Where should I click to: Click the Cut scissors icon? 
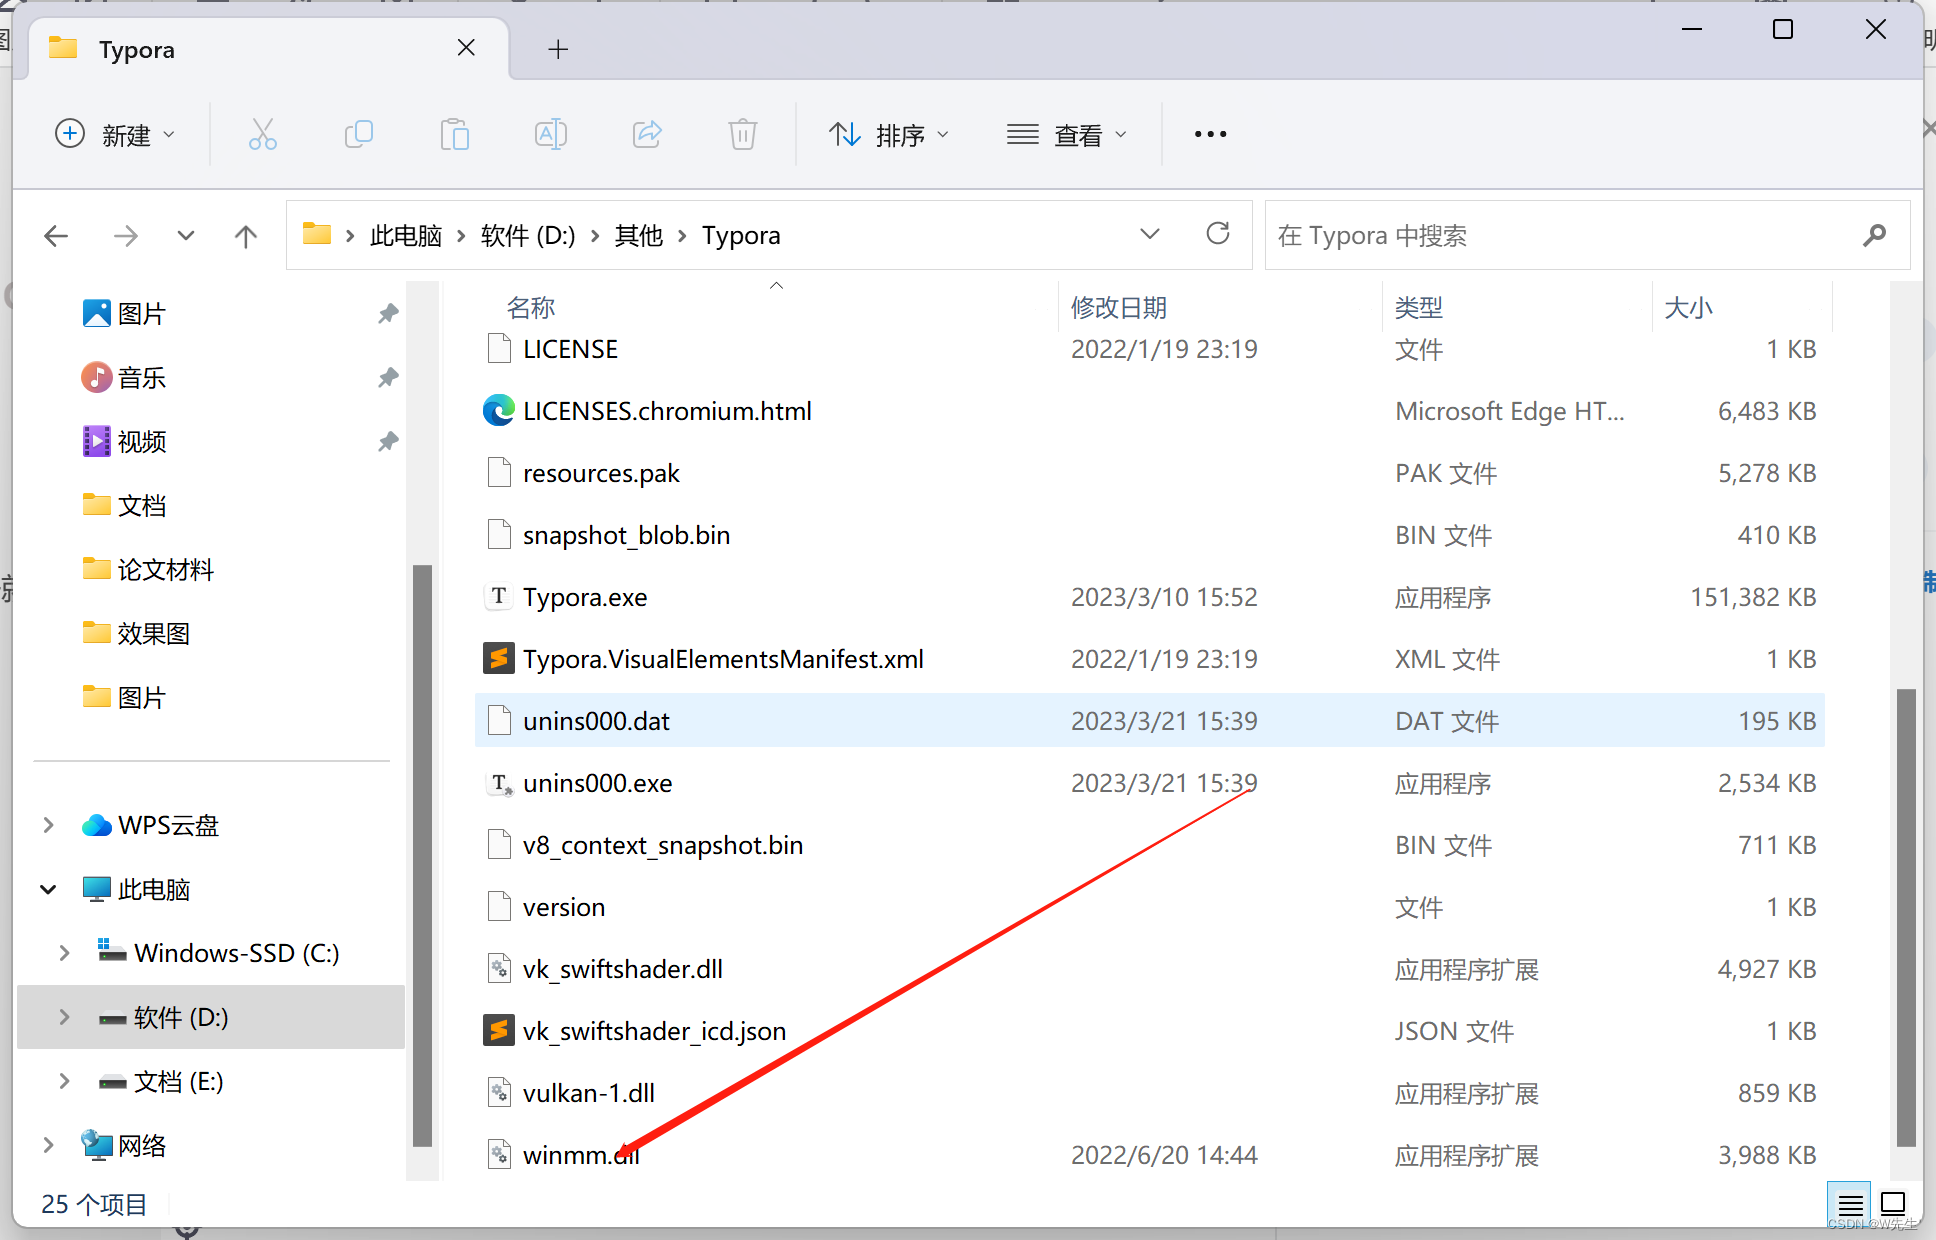263,134
